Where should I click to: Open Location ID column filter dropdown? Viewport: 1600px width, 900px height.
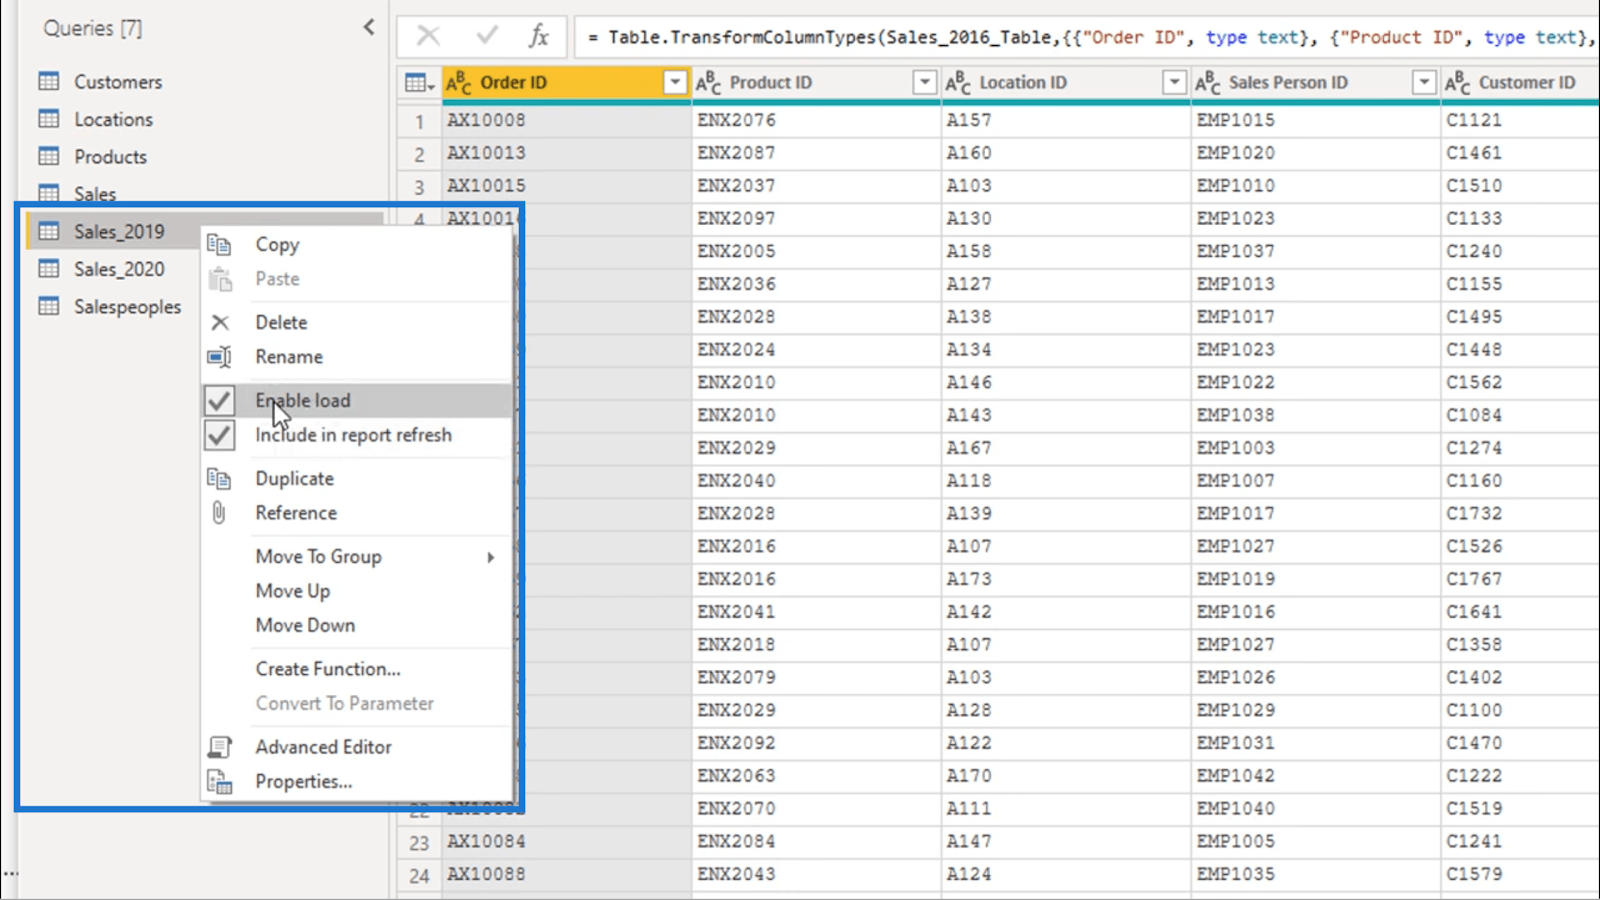(1175, 83)
